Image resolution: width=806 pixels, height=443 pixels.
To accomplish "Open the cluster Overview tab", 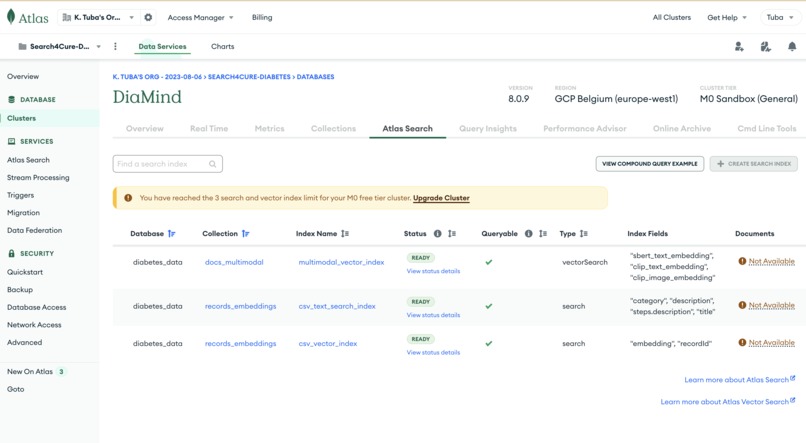I will [145, 128].
